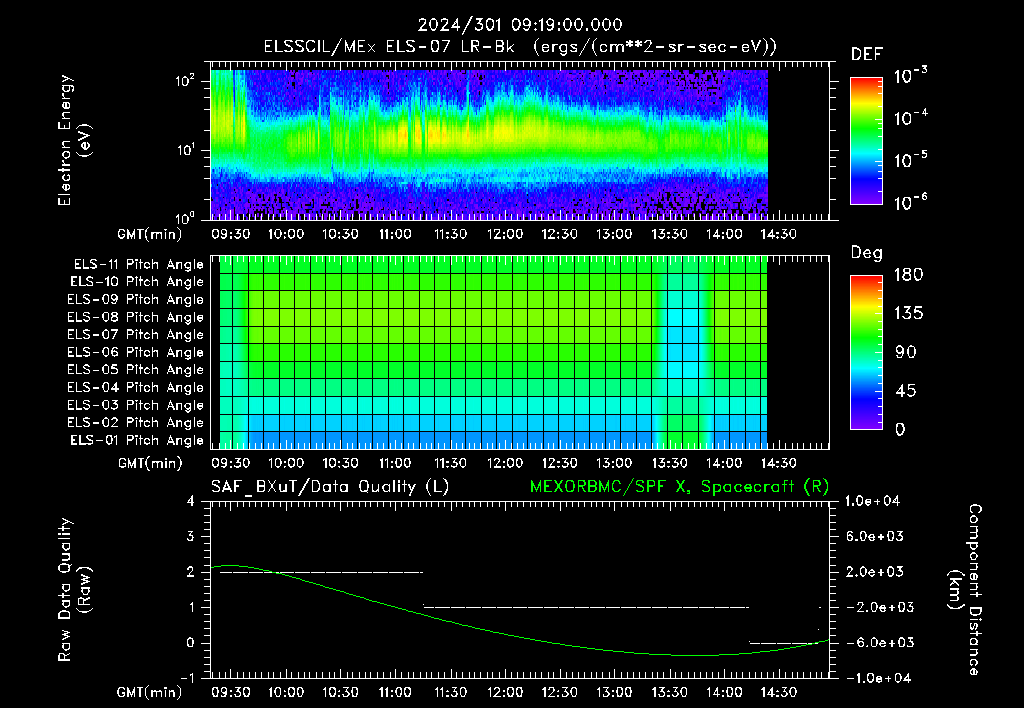Click the 2.0e+03 tick on distance axis
Viewport: 1024px width, 708px height.
(874, 572)
